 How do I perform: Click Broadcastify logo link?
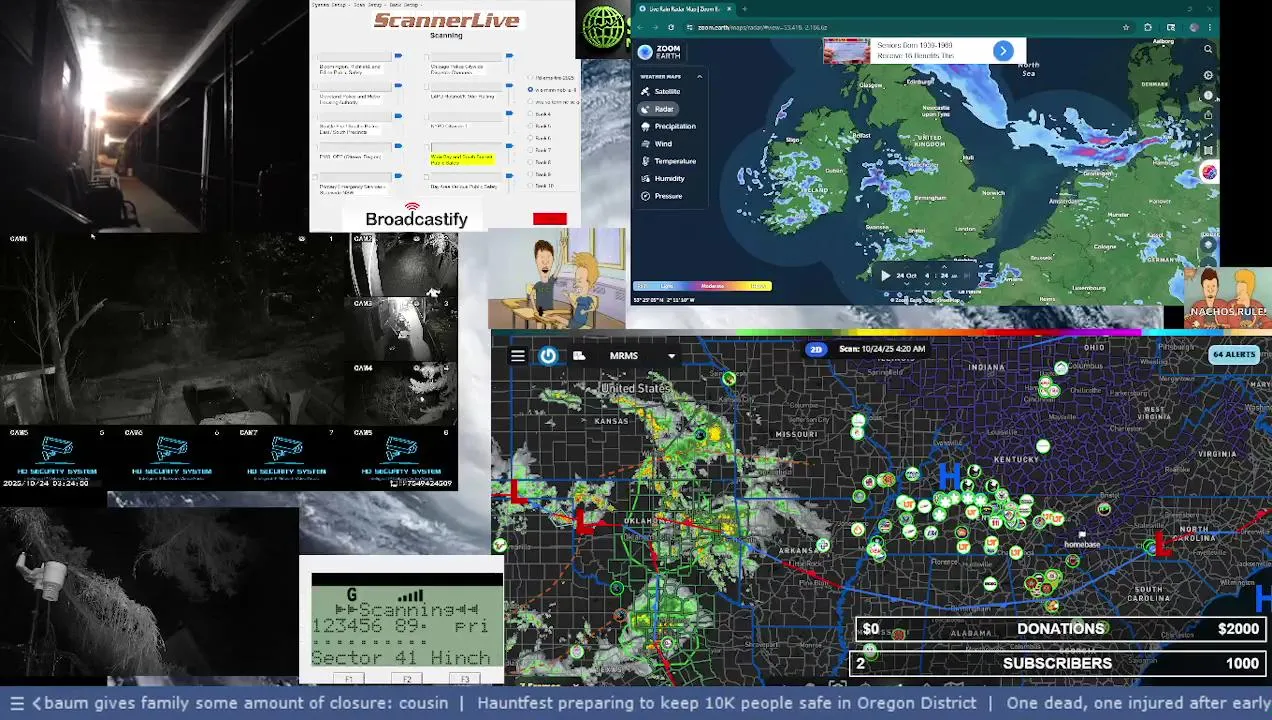coord(416,217)
